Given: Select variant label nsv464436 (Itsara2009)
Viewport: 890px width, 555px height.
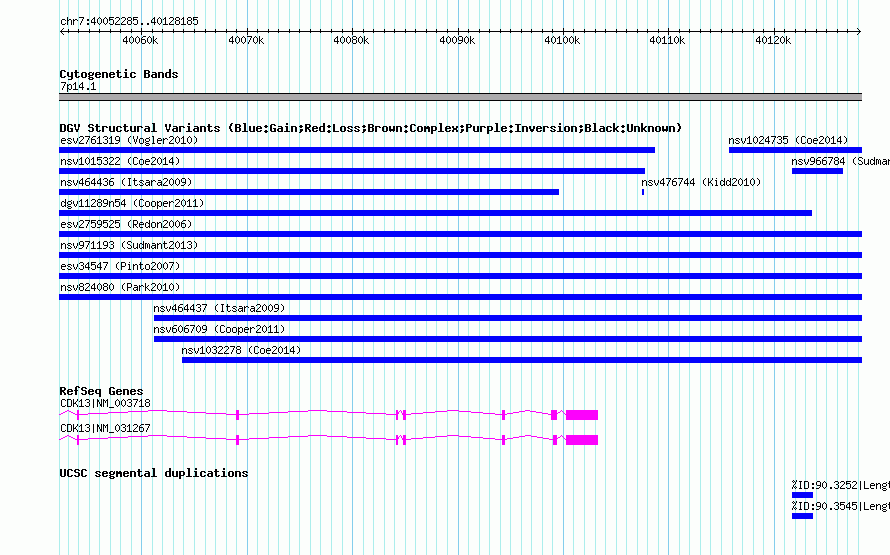Looking at the screenshot, I should [126, 182].
